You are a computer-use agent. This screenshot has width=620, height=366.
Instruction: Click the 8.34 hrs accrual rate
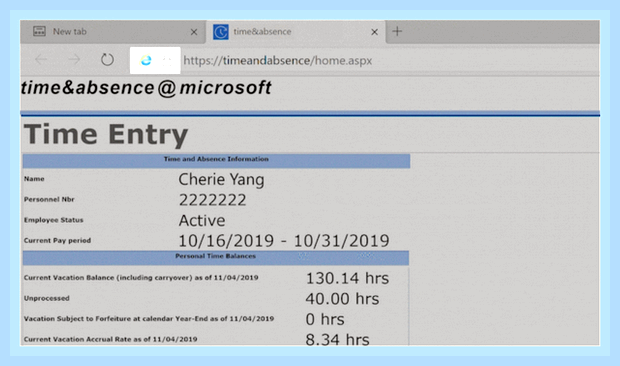pyautogui.click(x=337, y=339)
